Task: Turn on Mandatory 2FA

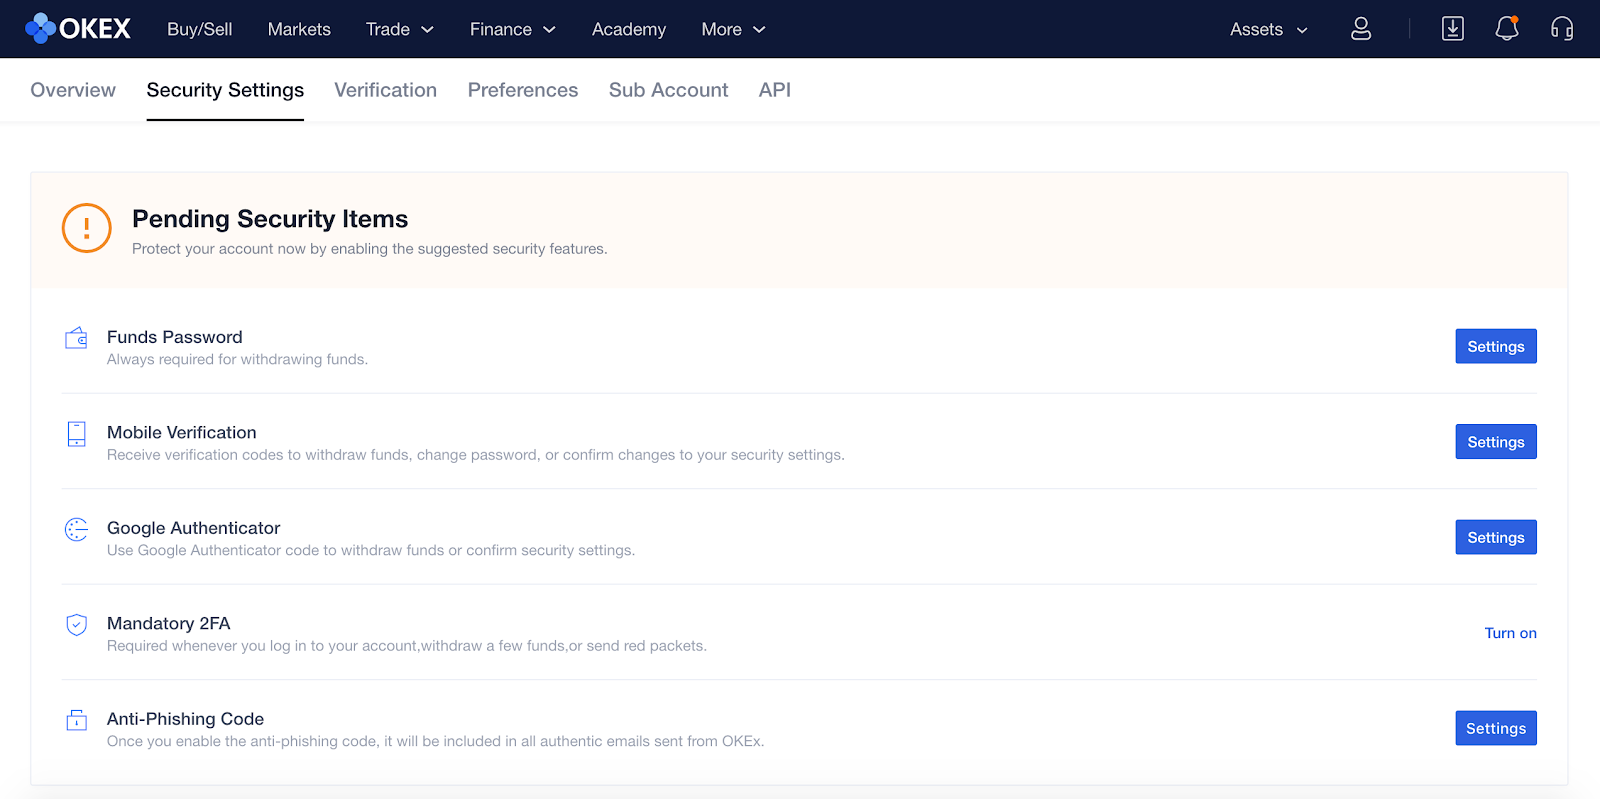Action: (x=1510, y=633)
